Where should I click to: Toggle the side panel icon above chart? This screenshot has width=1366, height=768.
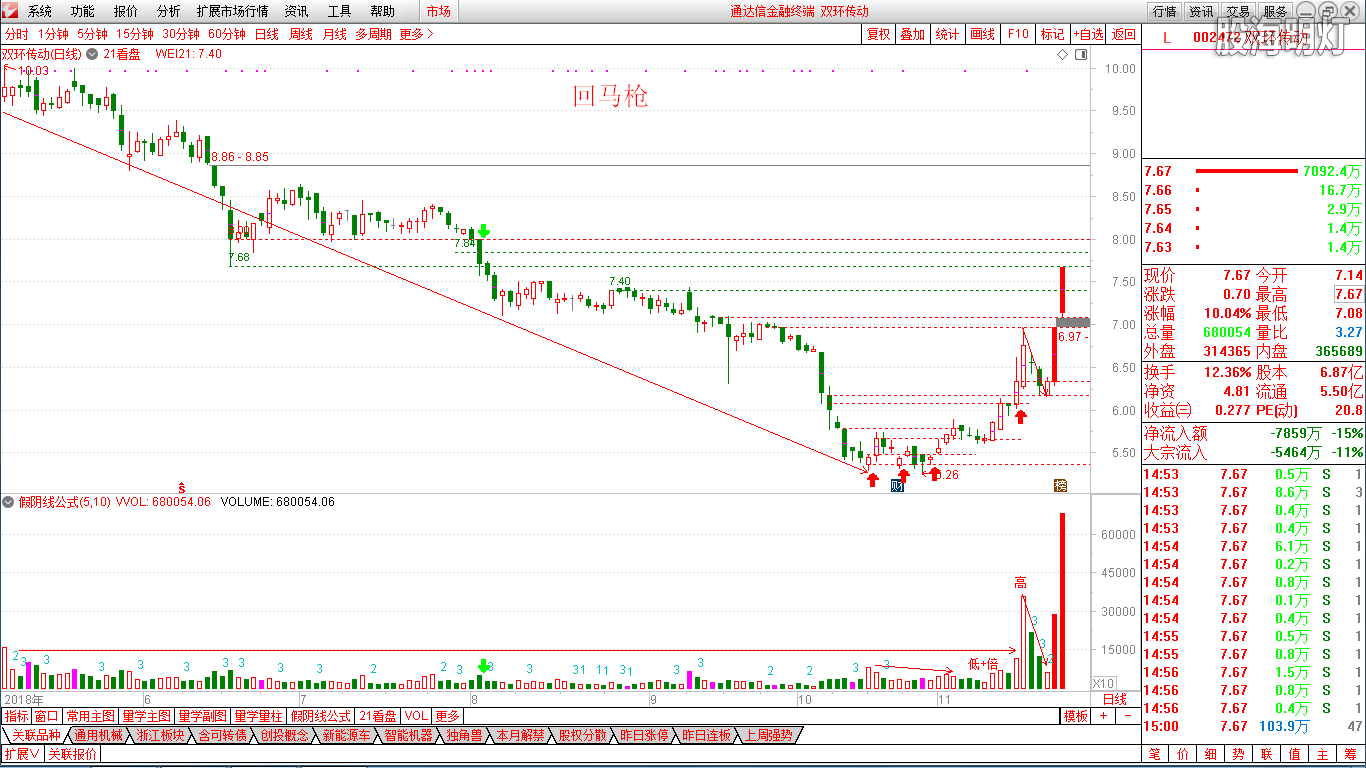coord(1081,54)
